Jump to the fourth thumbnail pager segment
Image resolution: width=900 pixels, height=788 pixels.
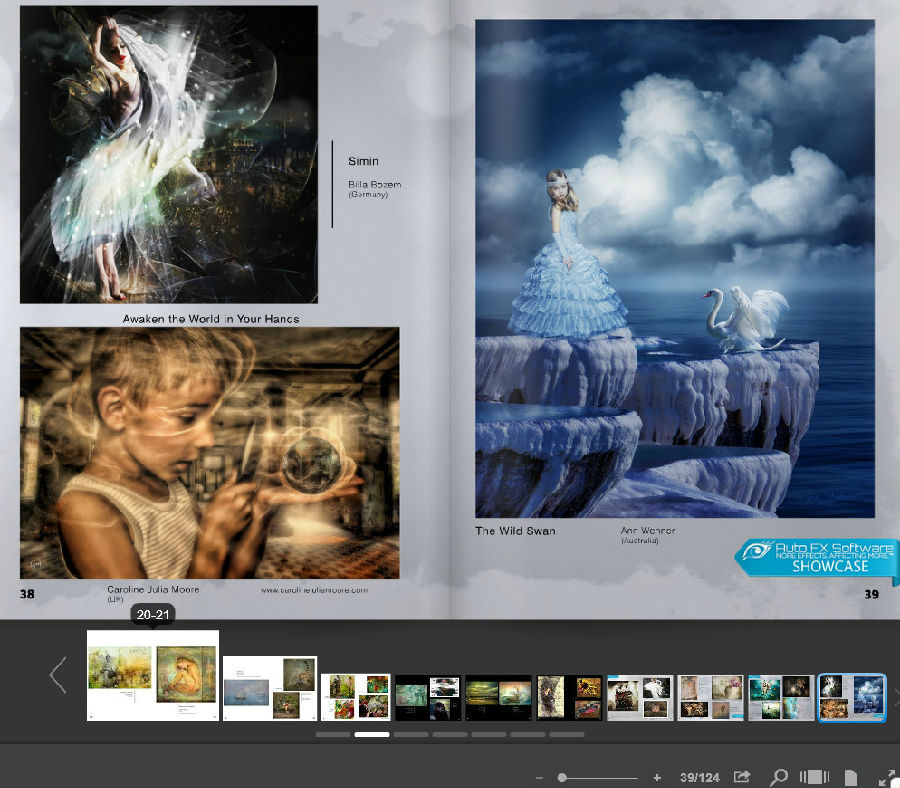point(450,735)
